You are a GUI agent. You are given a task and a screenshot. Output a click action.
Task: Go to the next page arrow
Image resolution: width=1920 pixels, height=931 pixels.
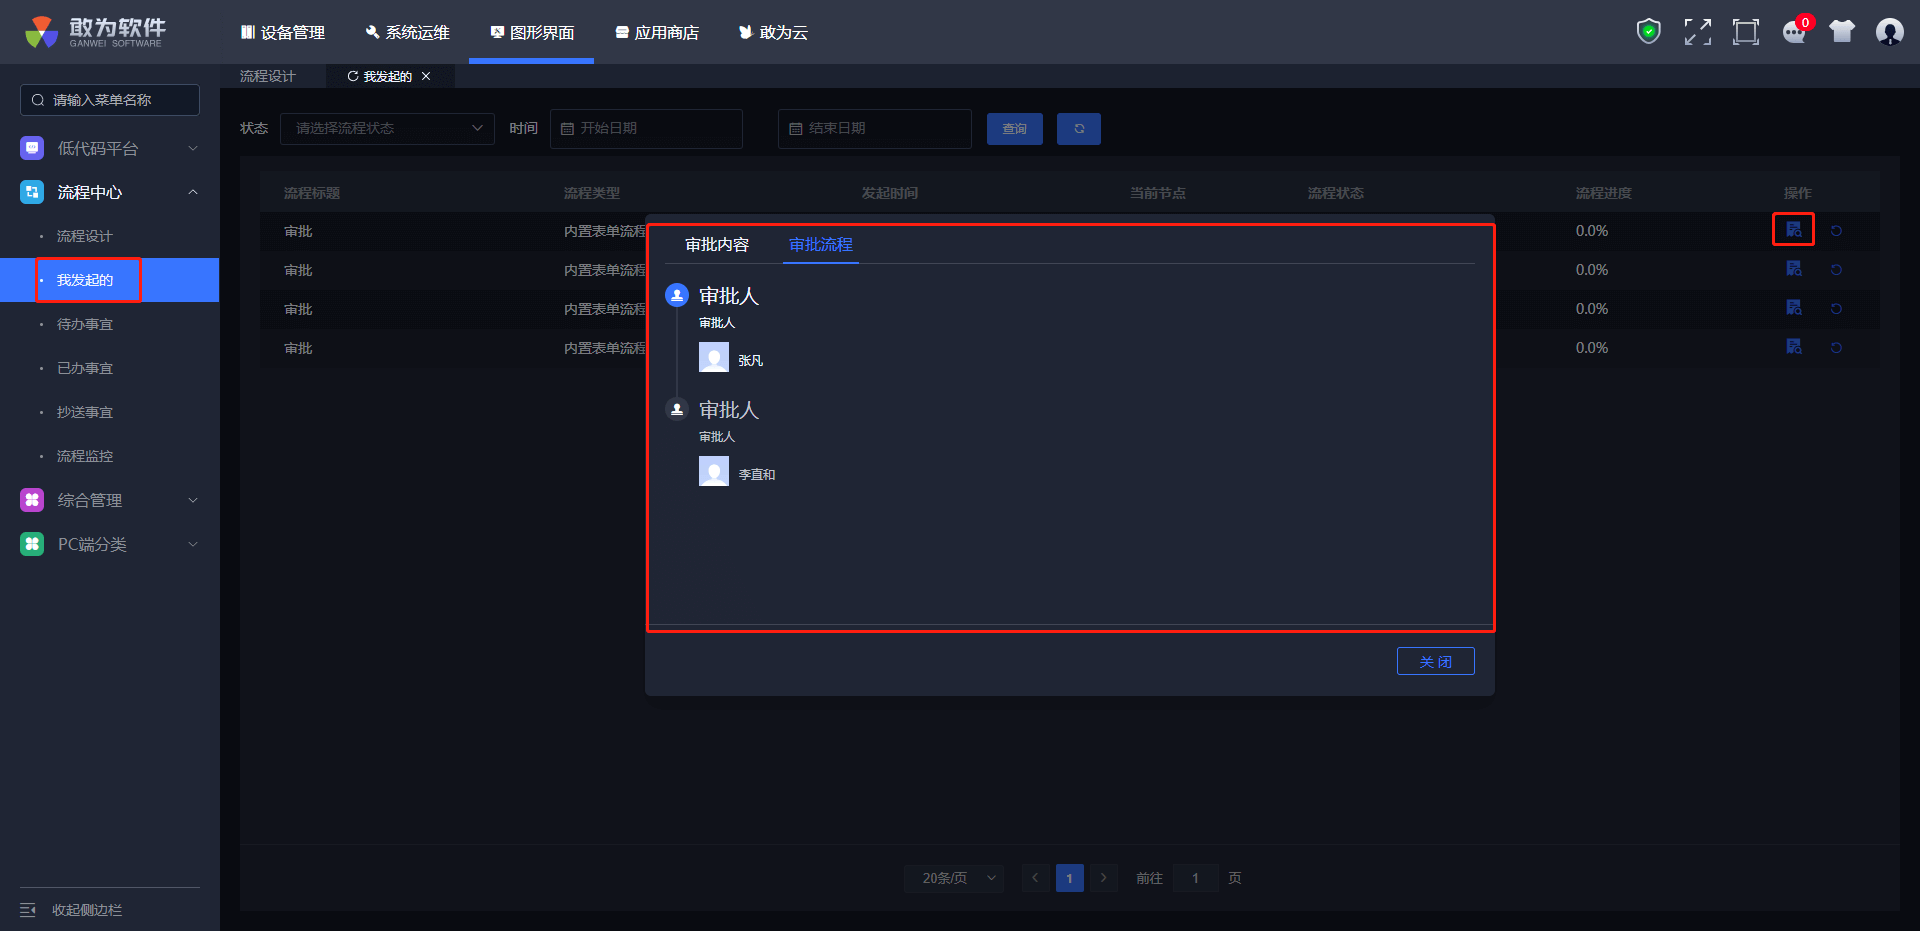(1104, 878)
